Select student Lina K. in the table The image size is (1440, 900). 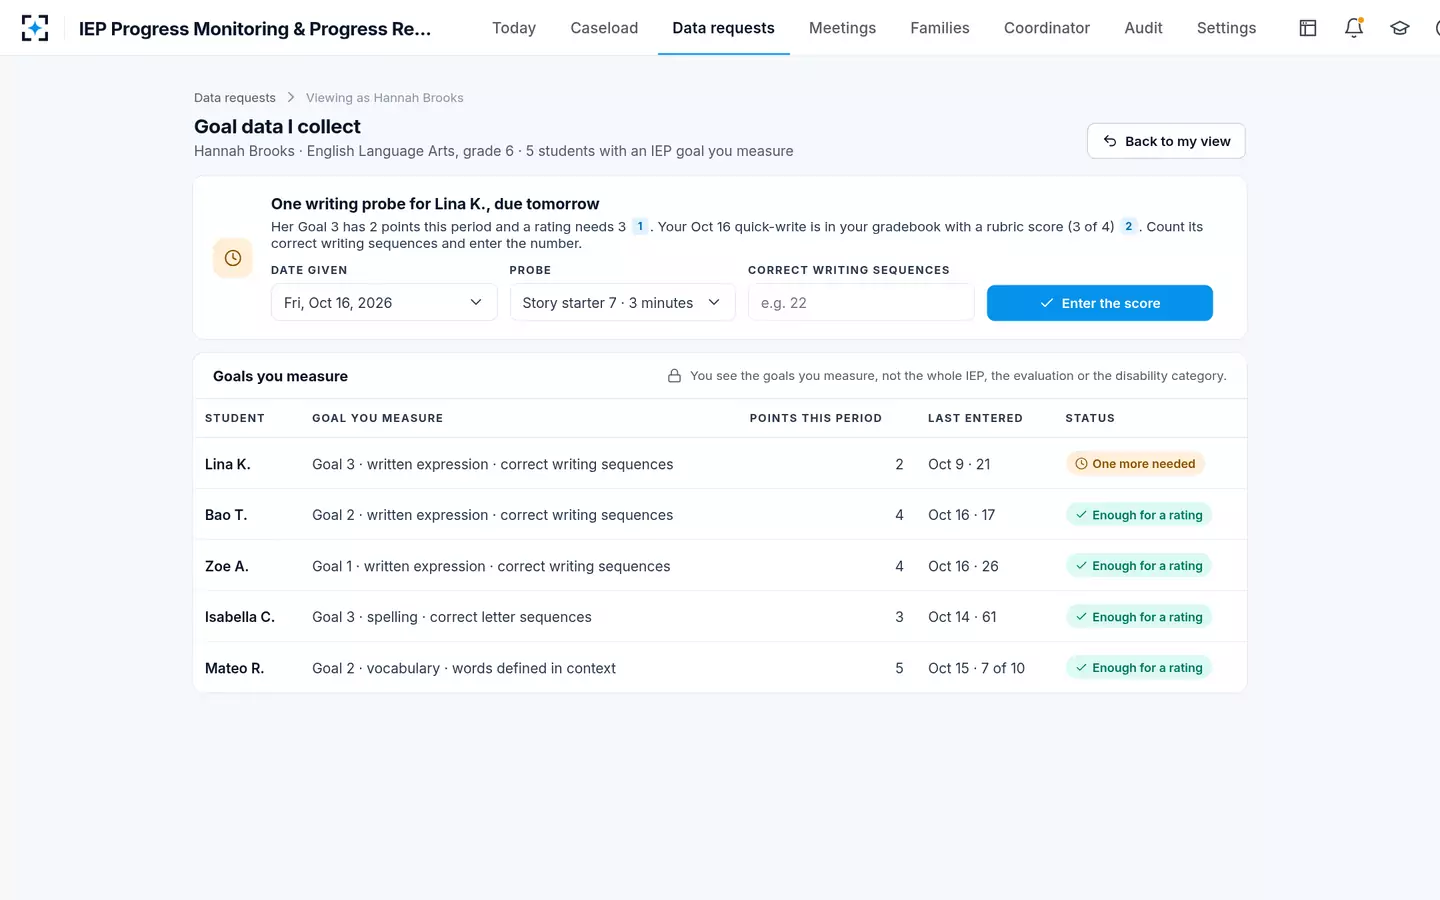[x=228, y=464]
